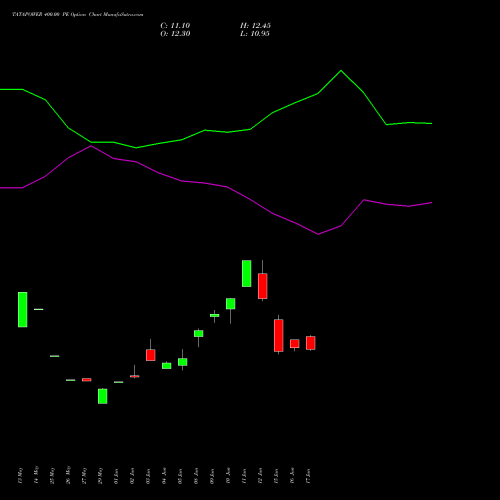Click the last red candle above 17 Jun
500x500 pixels.
click(311, 343)
